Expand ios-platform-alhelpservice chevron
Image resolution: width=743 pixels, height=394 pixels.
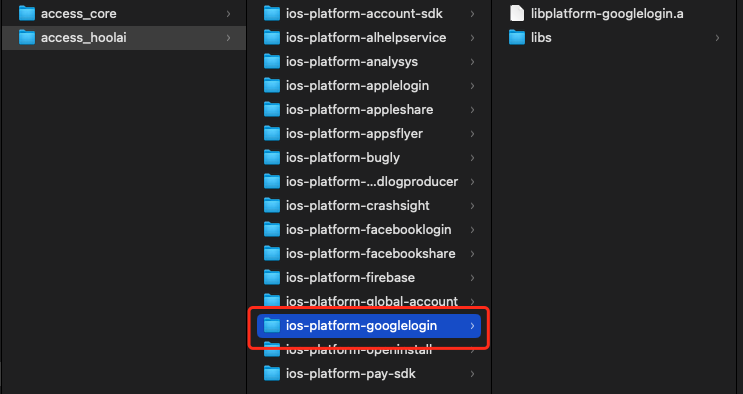(x=472, y=37)
